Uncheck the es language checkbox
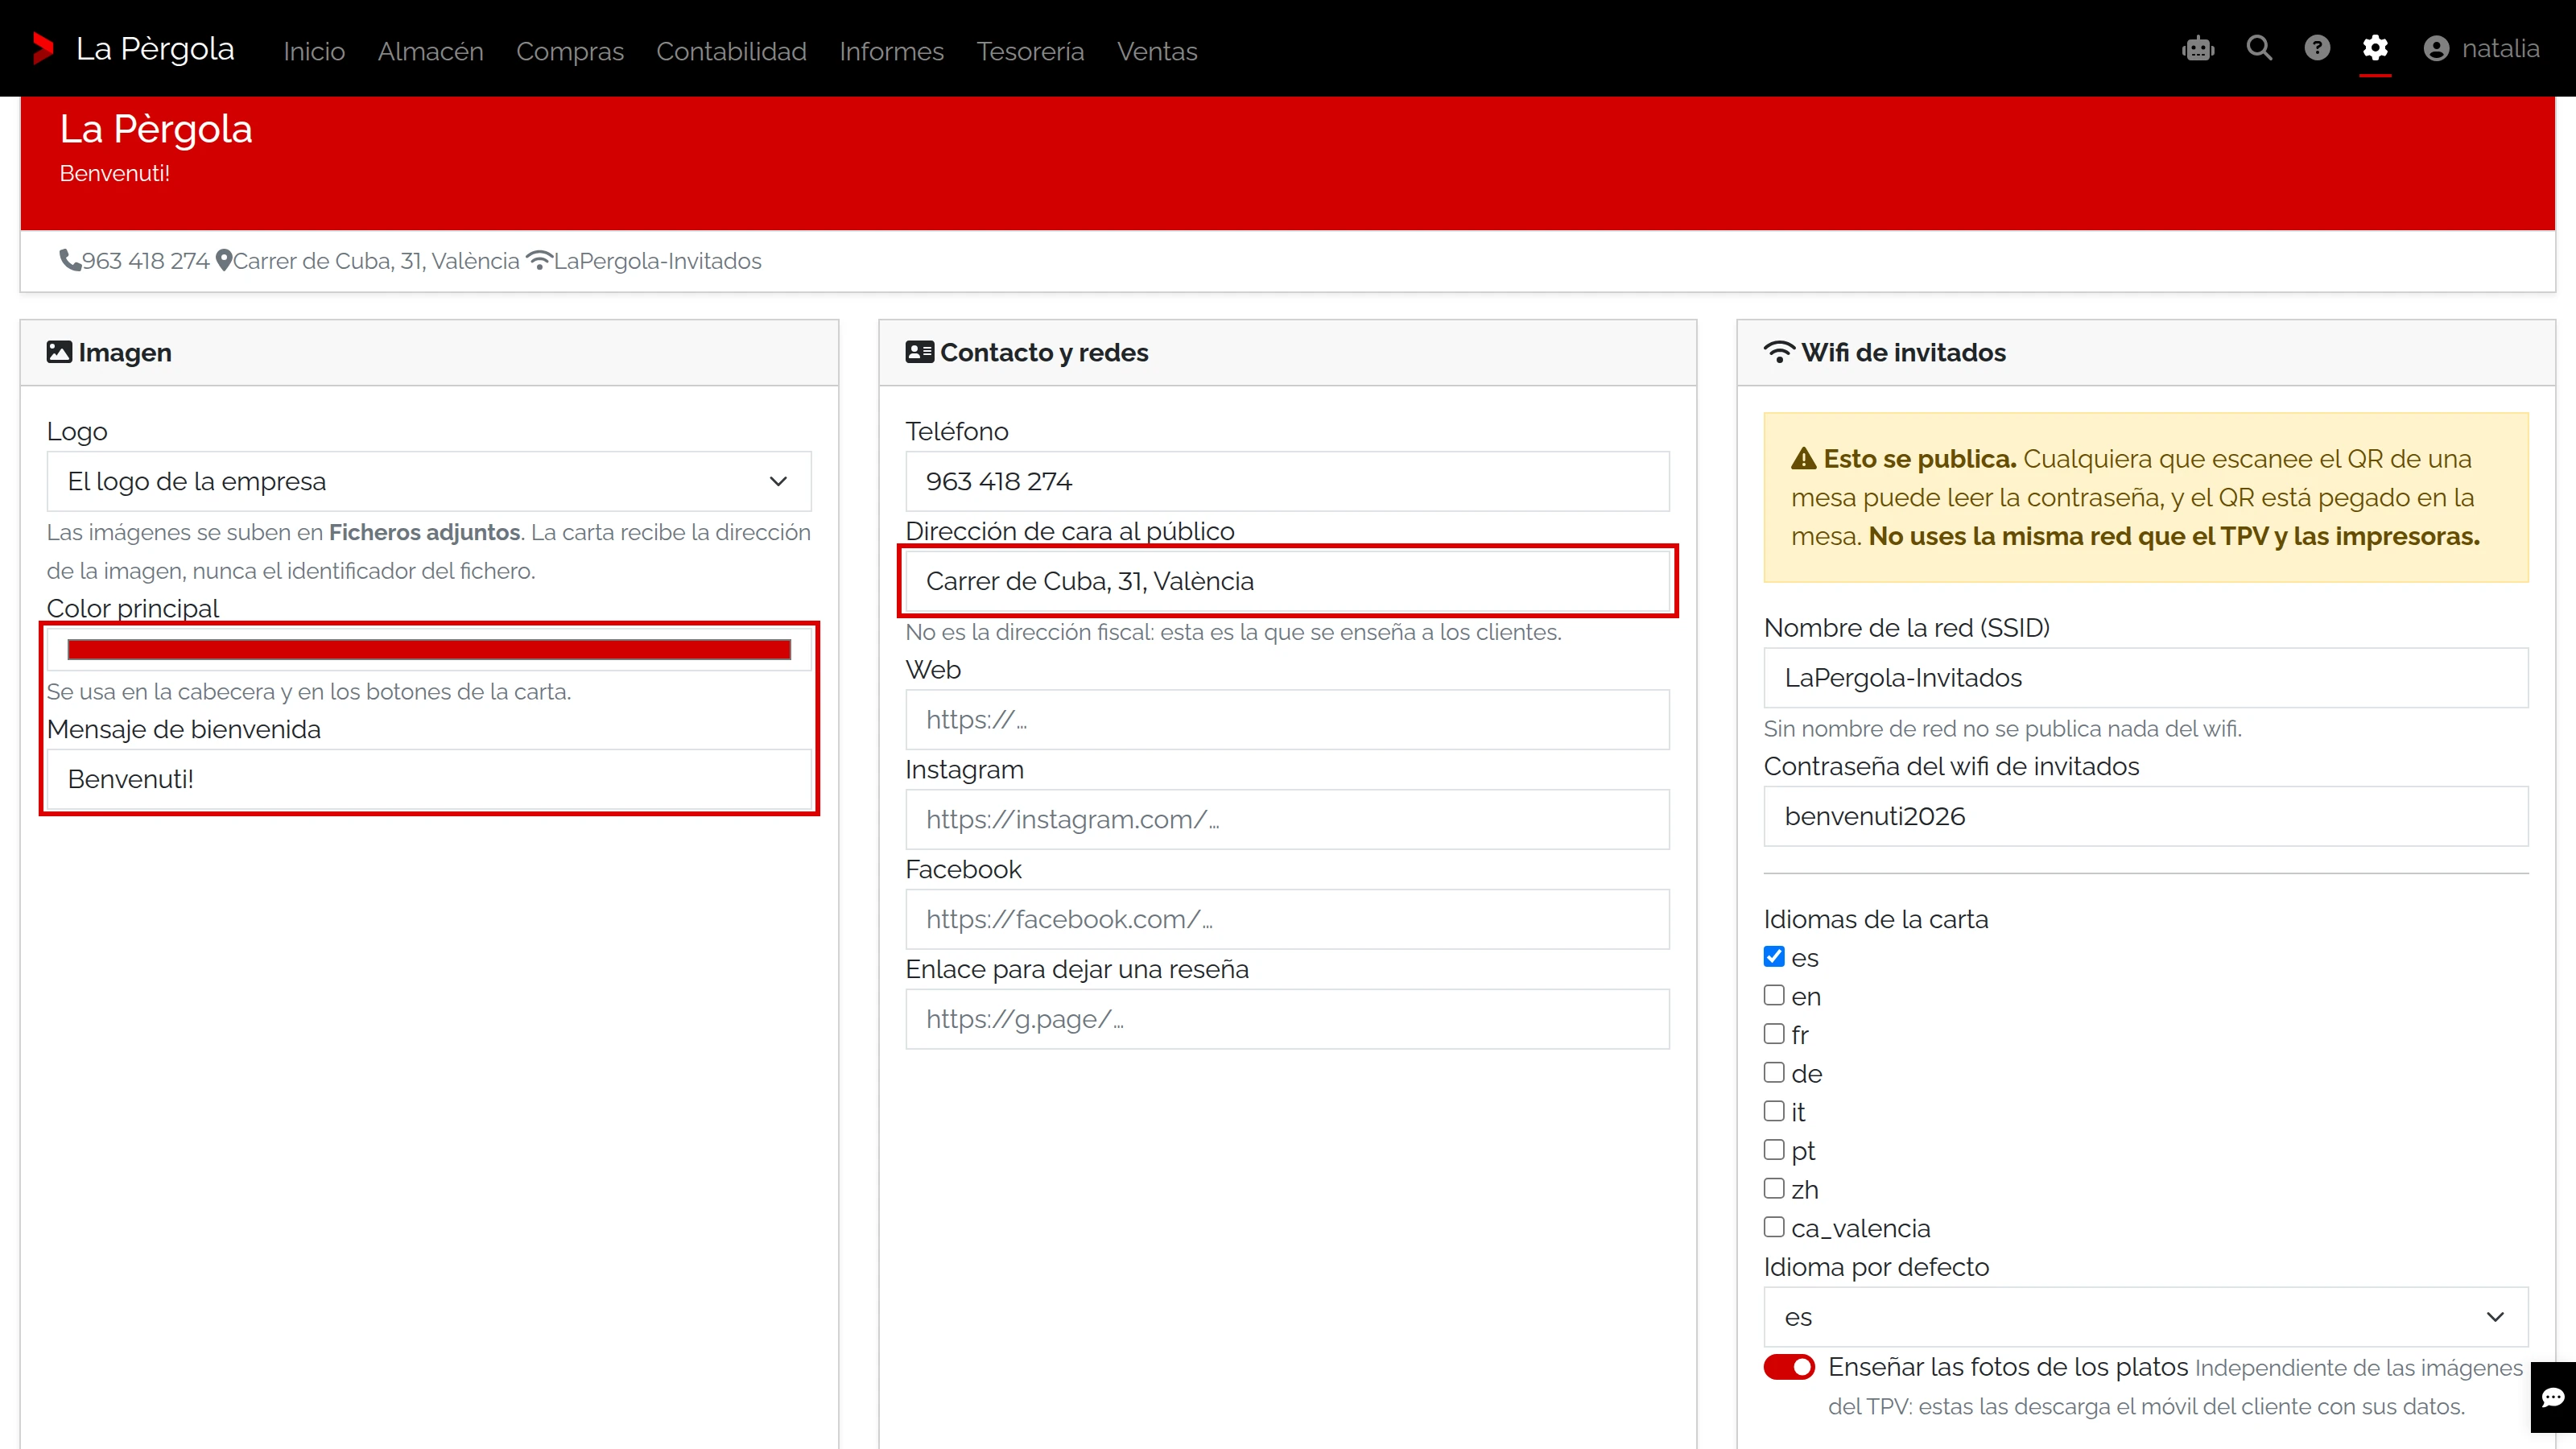The height and width of the screenshot is (1449, 2576). tap(1774, 957)
